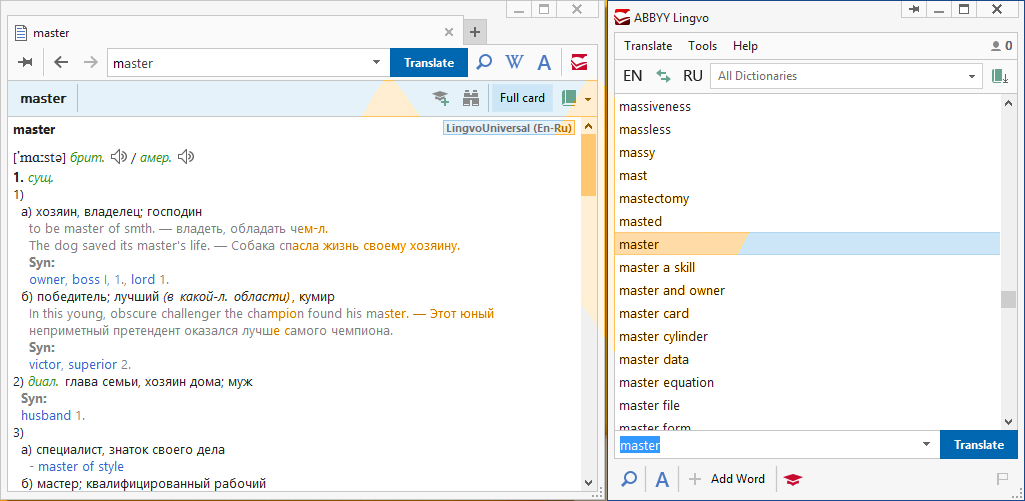The height and width of the screenshot is (501, 1025).
Task: Play British pronunciation of master
Action: [x=118, y=157]
